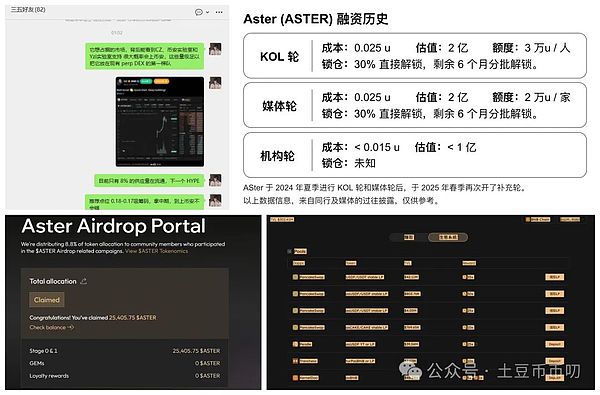Expand the dropdown arrow beside the chat bubble icon

(x=207, y=12)
